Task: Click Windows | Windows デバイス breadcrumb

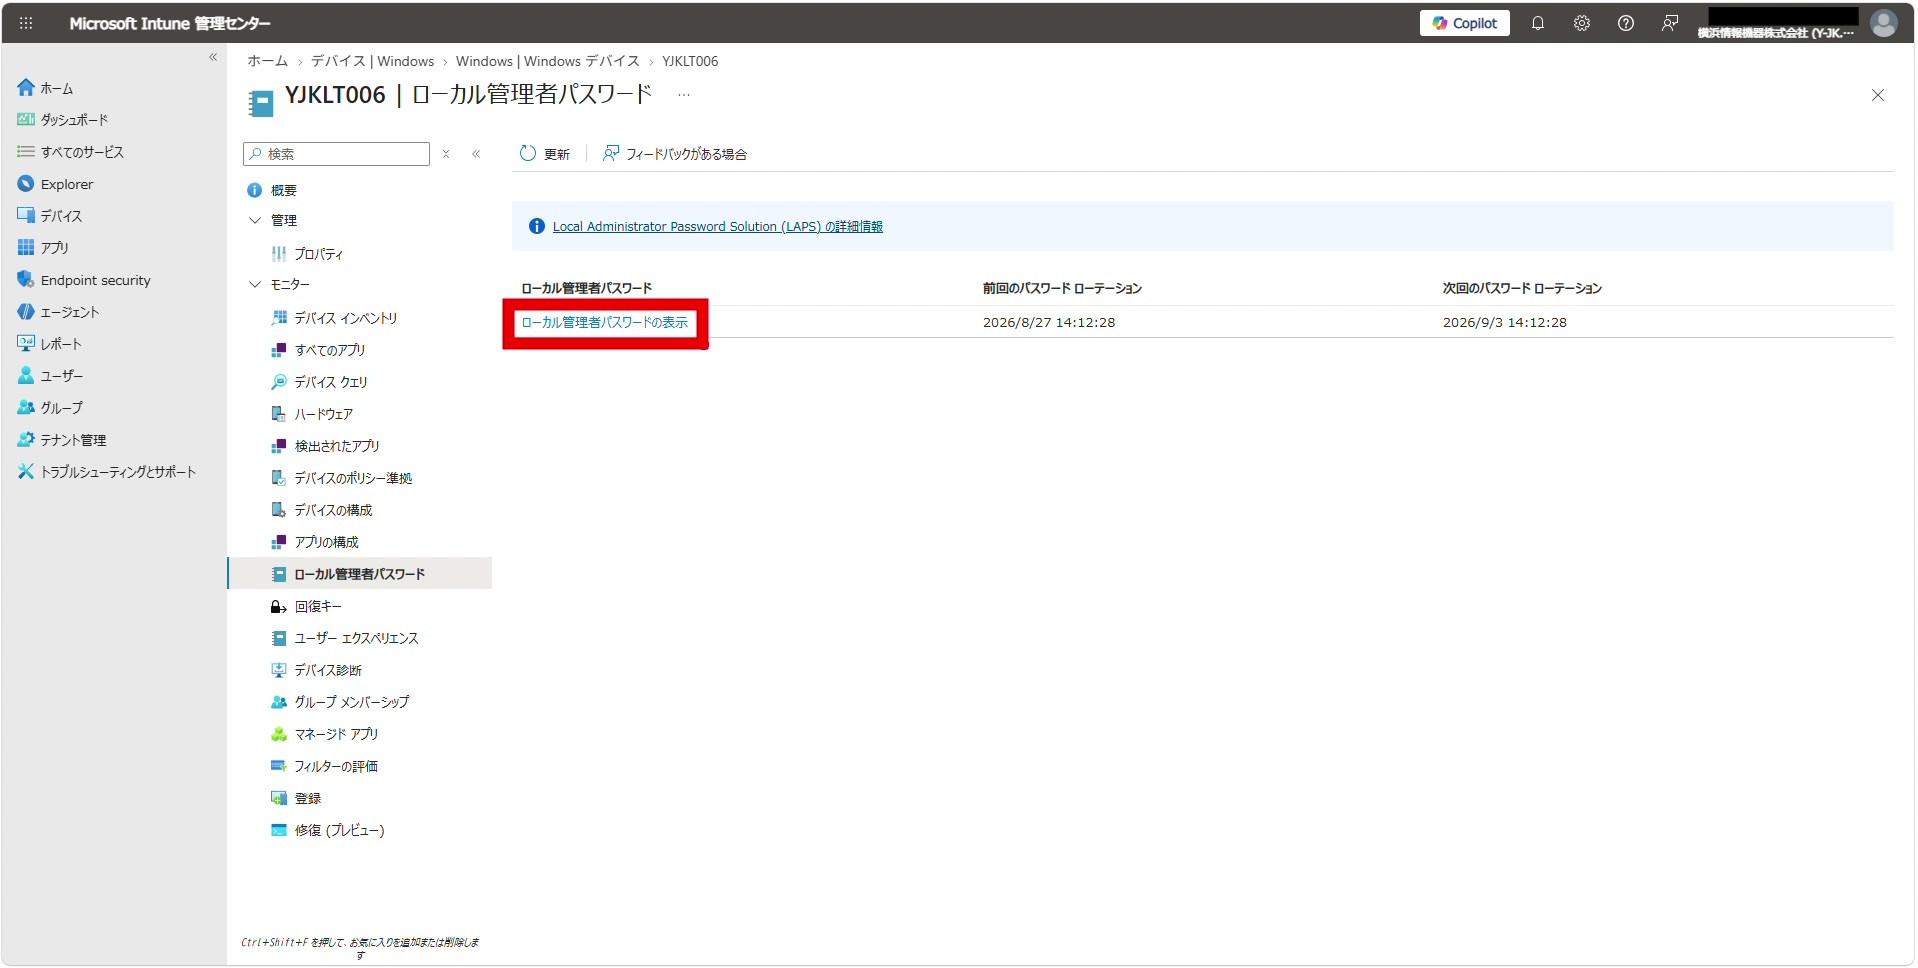Action: [x=547, y=61]
